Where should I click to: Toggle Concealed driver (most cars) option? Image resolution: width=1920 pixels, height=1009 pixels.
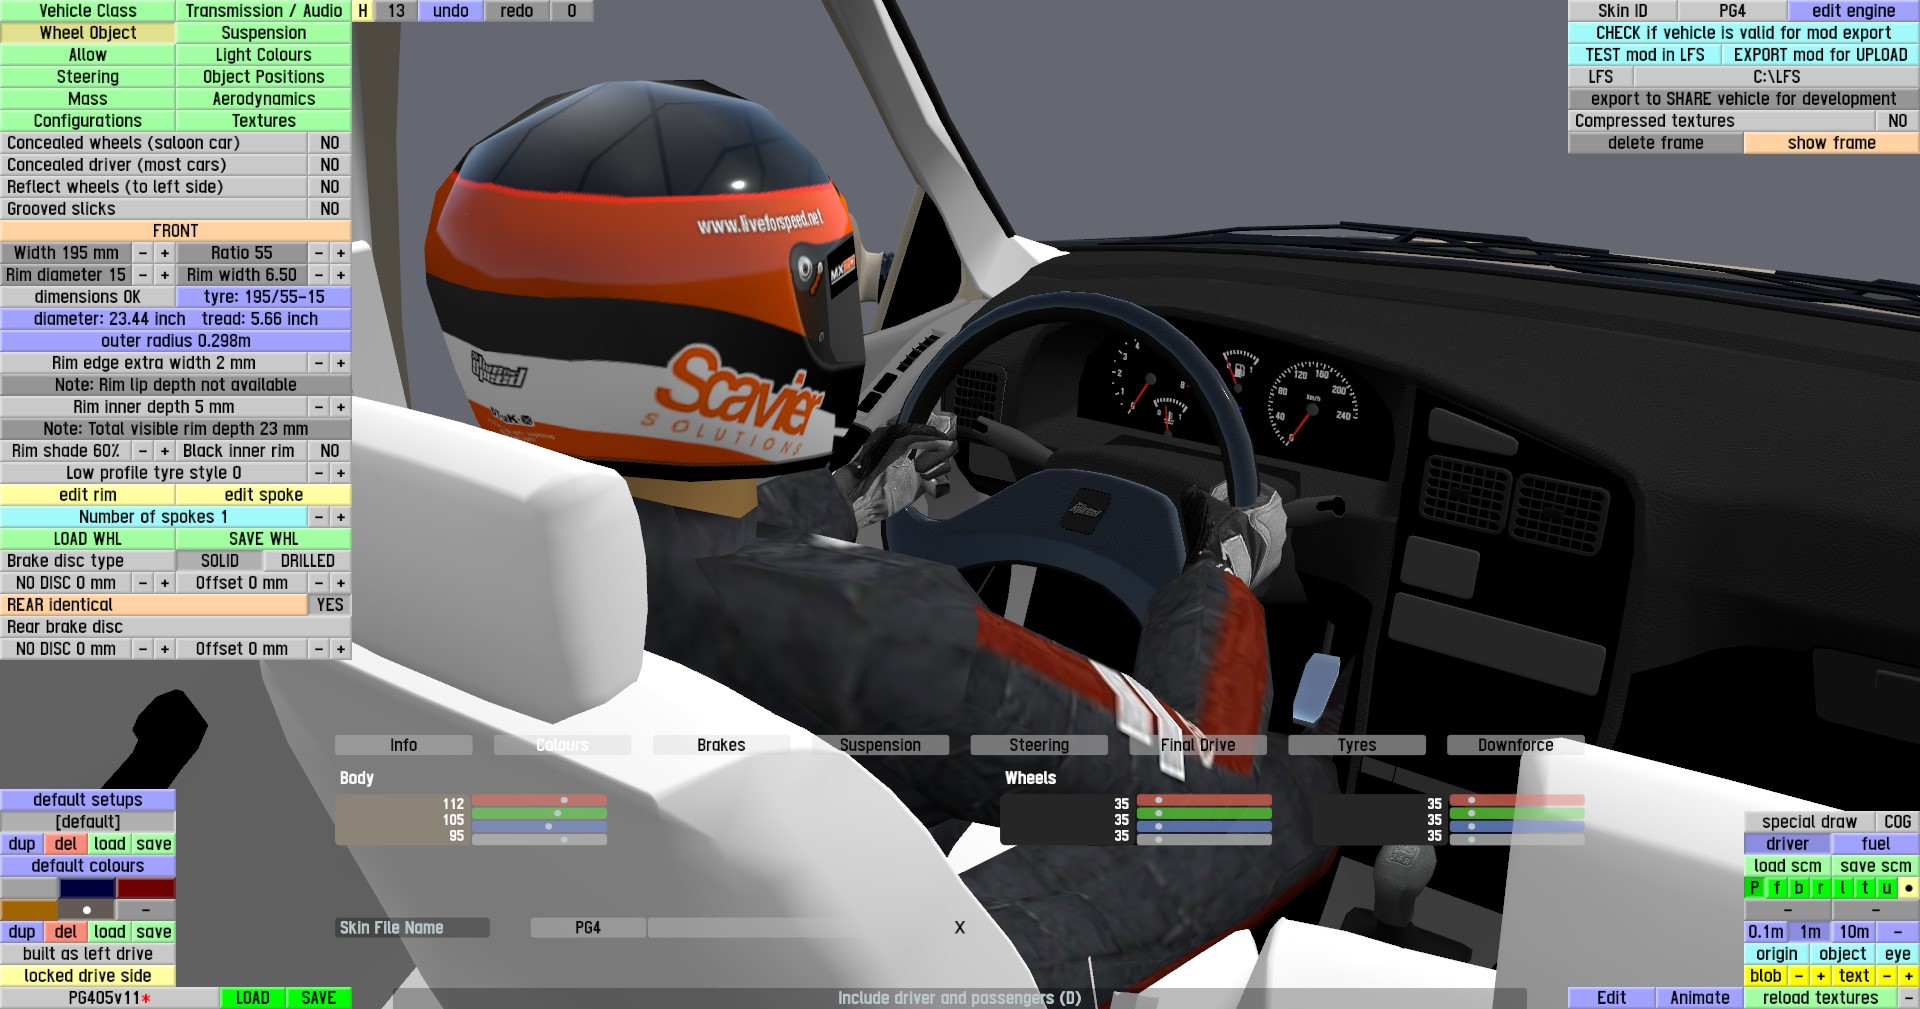click(330, 165)
